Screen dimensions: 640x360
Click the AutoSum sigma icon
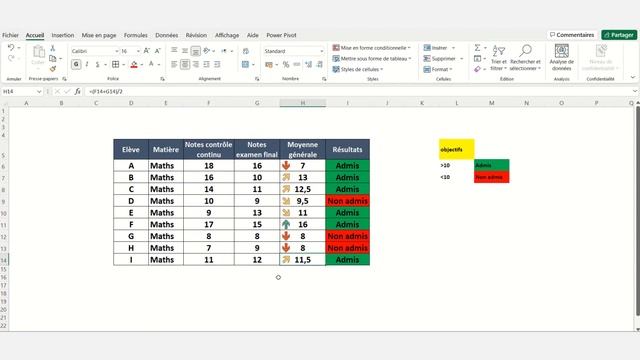click(477, 48)
